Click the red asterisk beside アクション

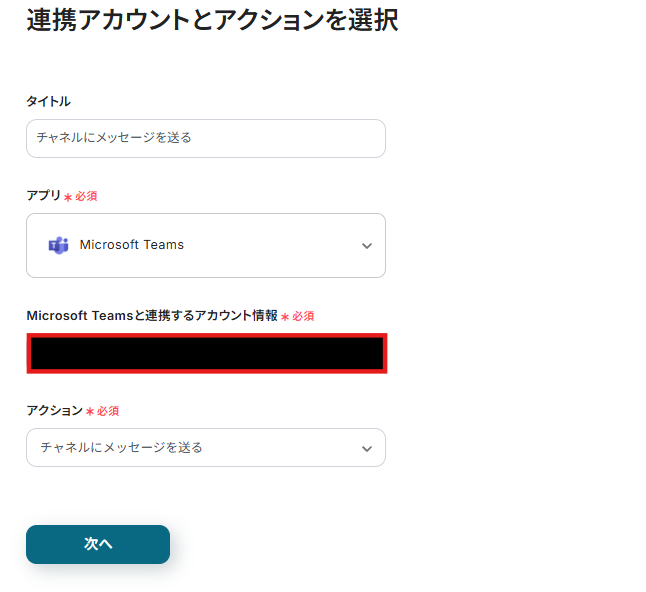(x=90, y=412)
